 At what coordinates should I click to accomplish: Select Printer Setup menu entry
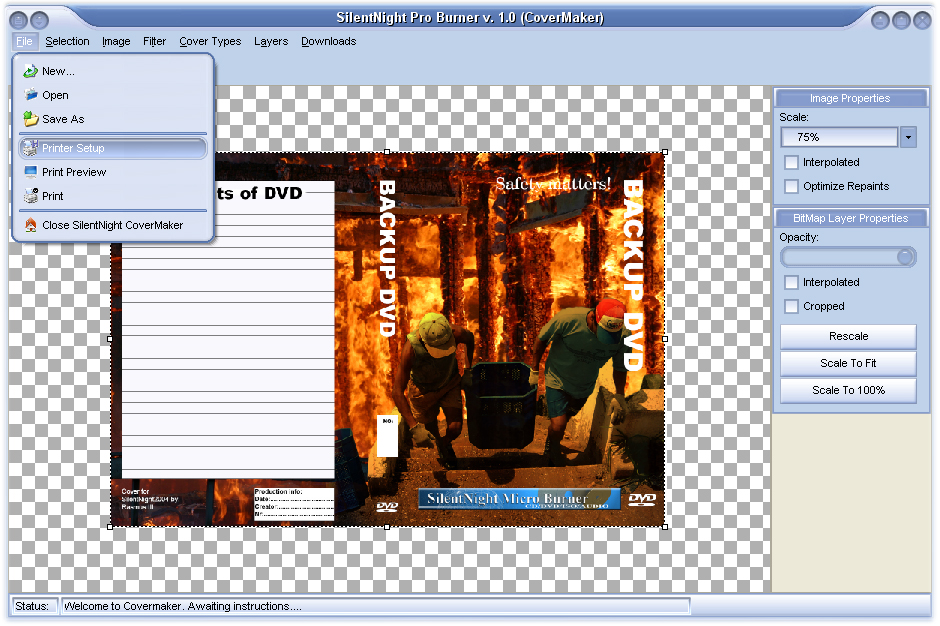tap(113, 148)
